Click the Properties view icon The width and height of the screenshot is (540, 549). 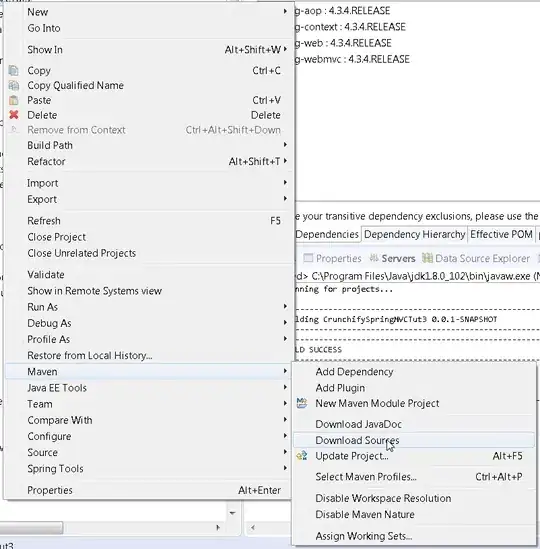coord(308,258)
